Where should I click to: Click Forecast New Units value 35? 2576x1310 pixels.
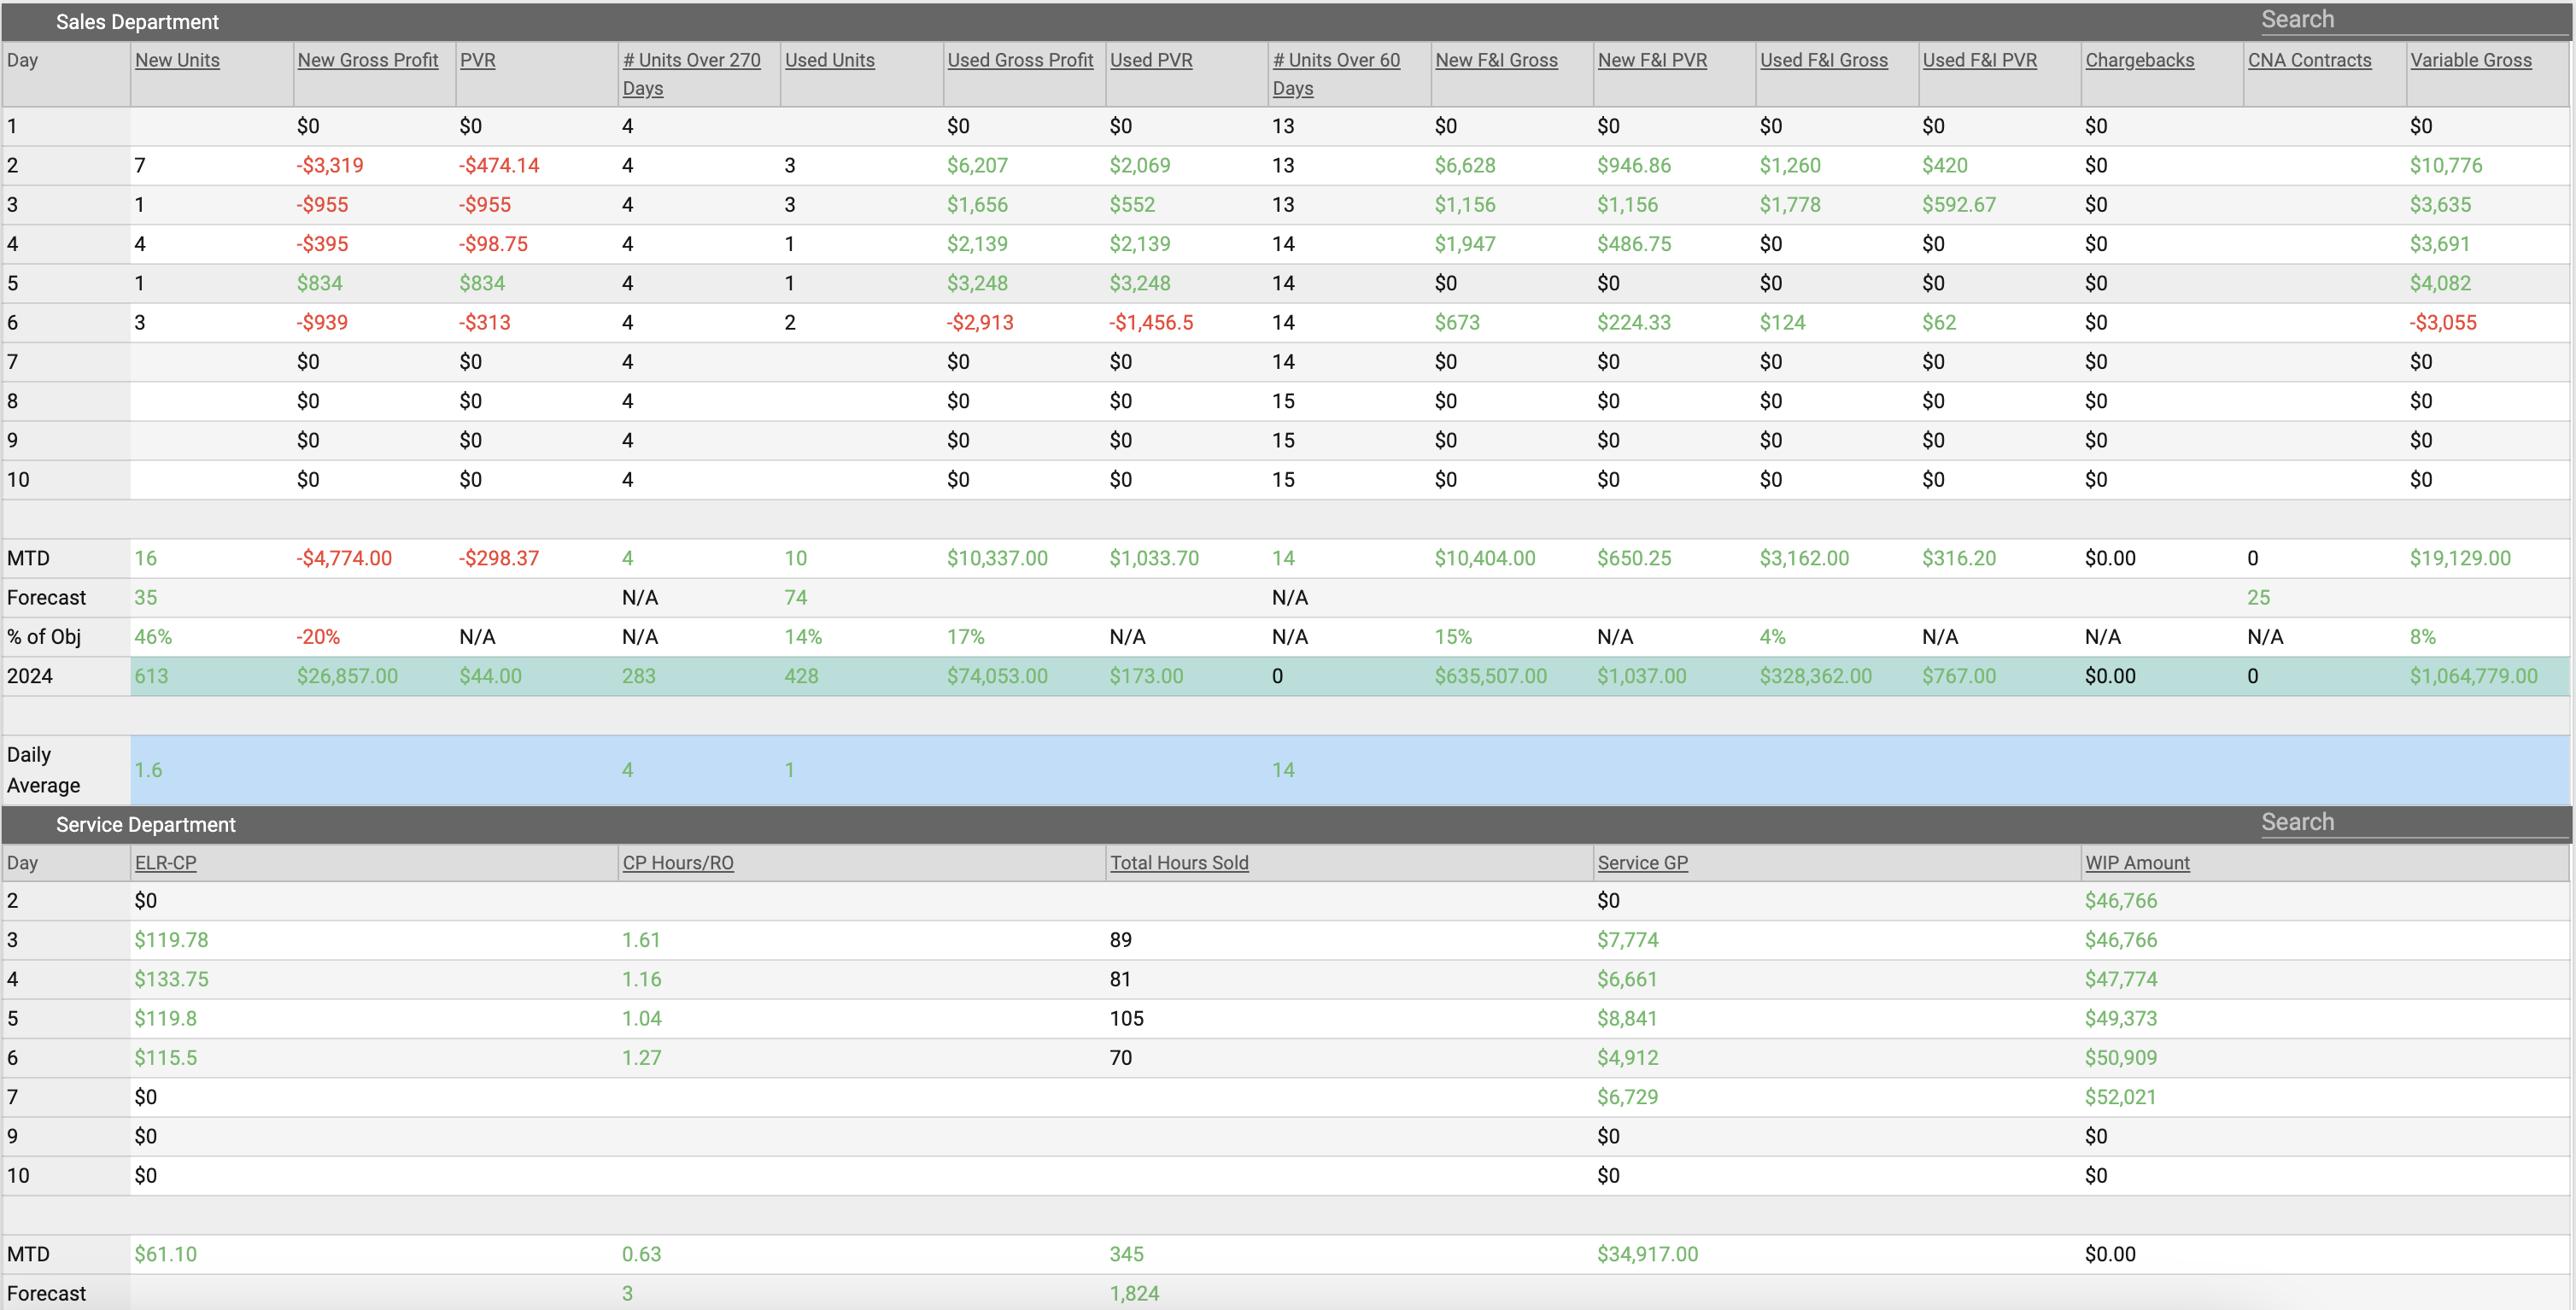tap(145, 598)
